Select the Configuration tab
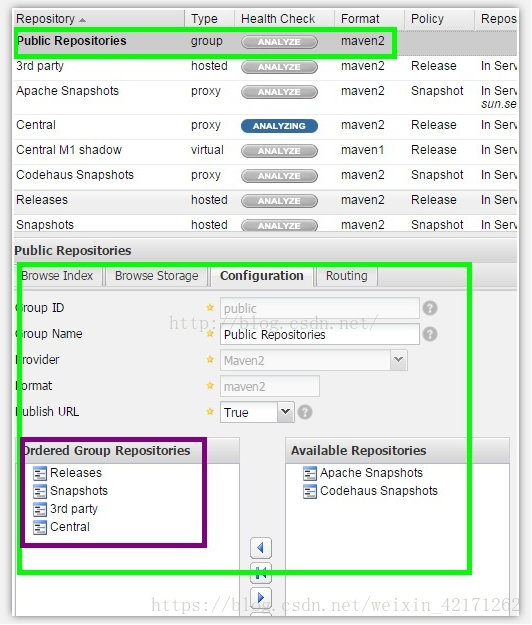The width and height of the screenshot is (532, 625). (261, 276)
